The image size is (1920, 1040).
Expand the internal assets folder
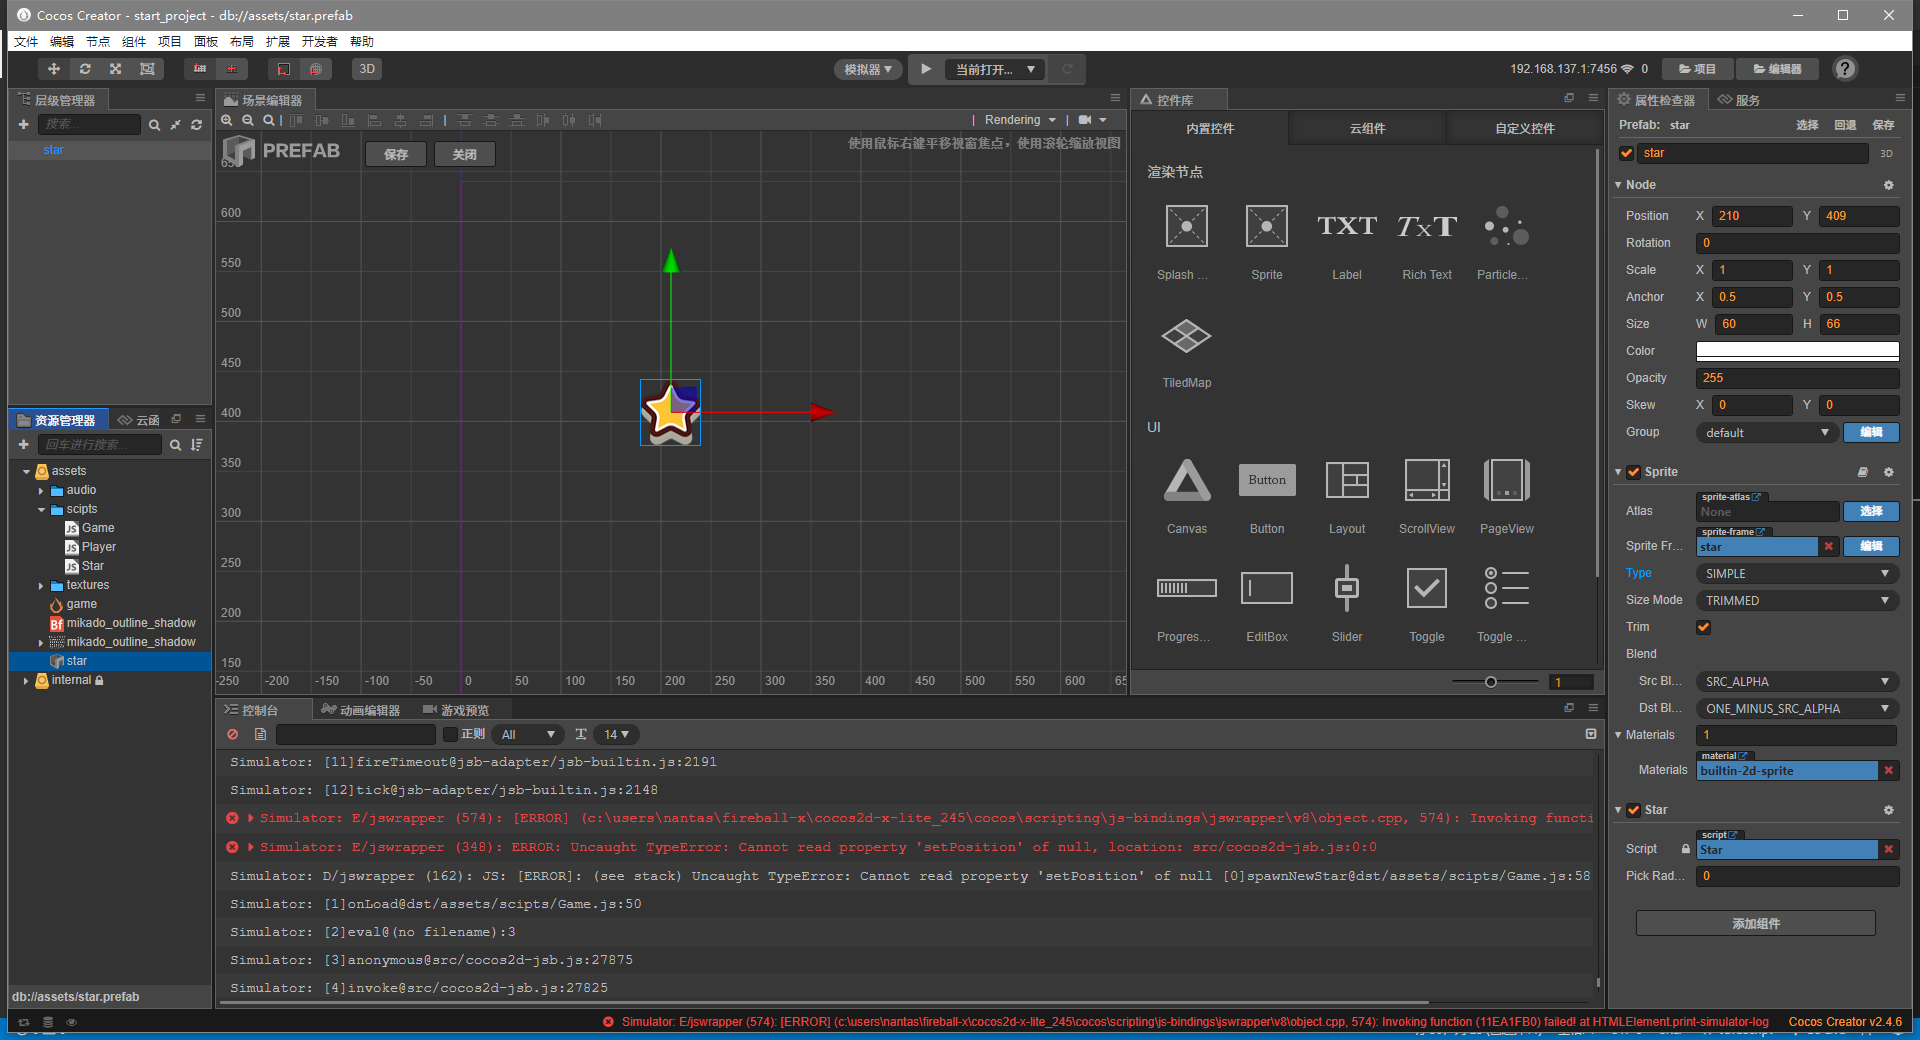25,681
